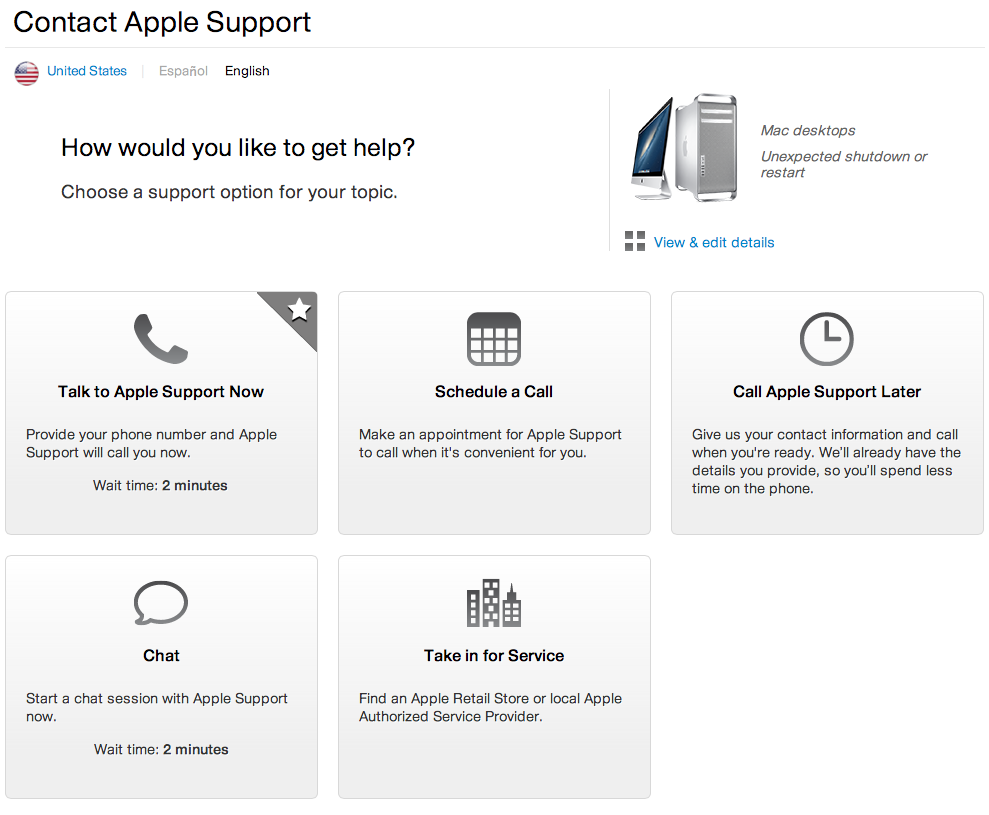Click the recommended star badge
The image size is (989, 815).
(299, 310)
